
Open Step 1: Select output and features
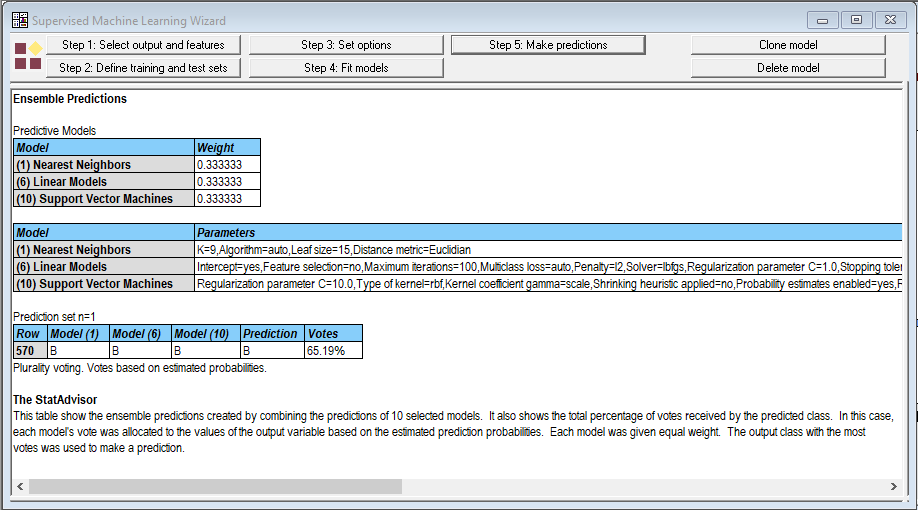[x=143, y=45]
